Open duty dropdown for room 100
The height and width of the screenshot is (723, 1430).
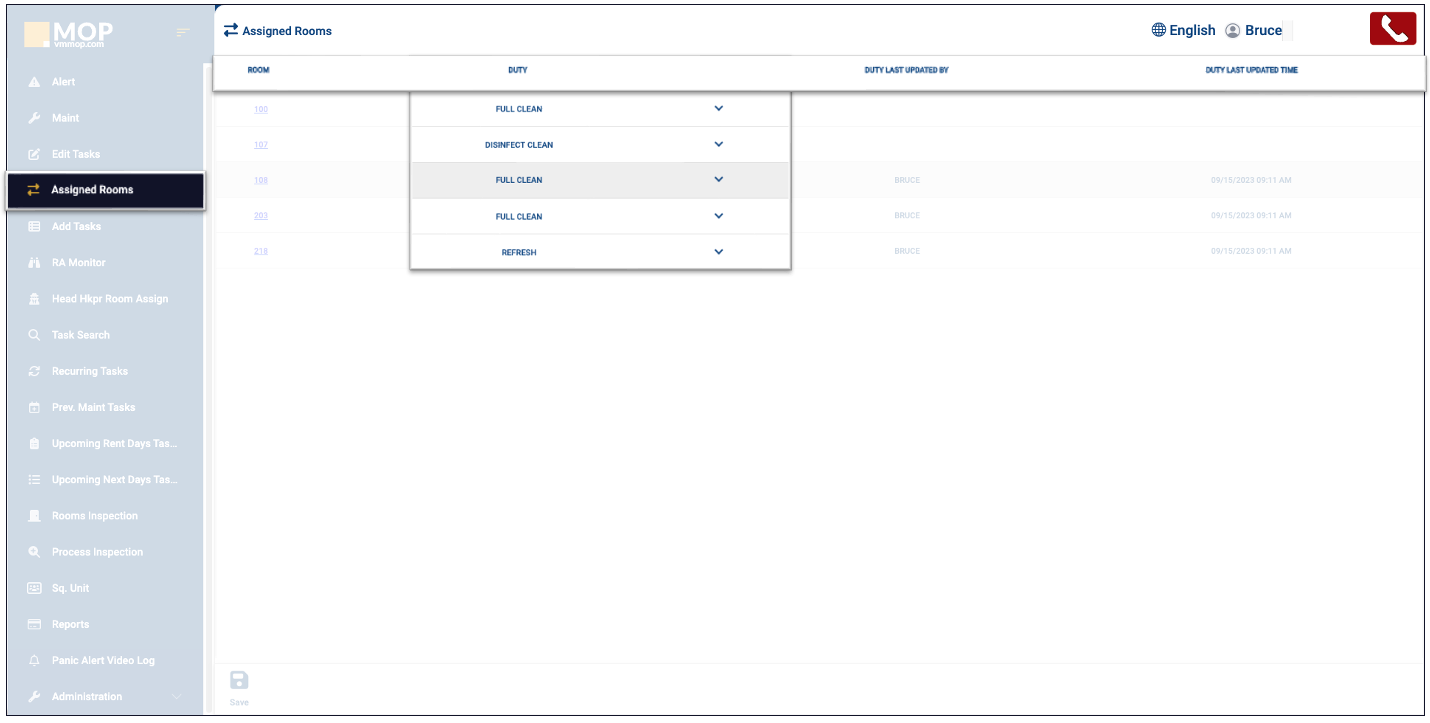click(718, 109)
